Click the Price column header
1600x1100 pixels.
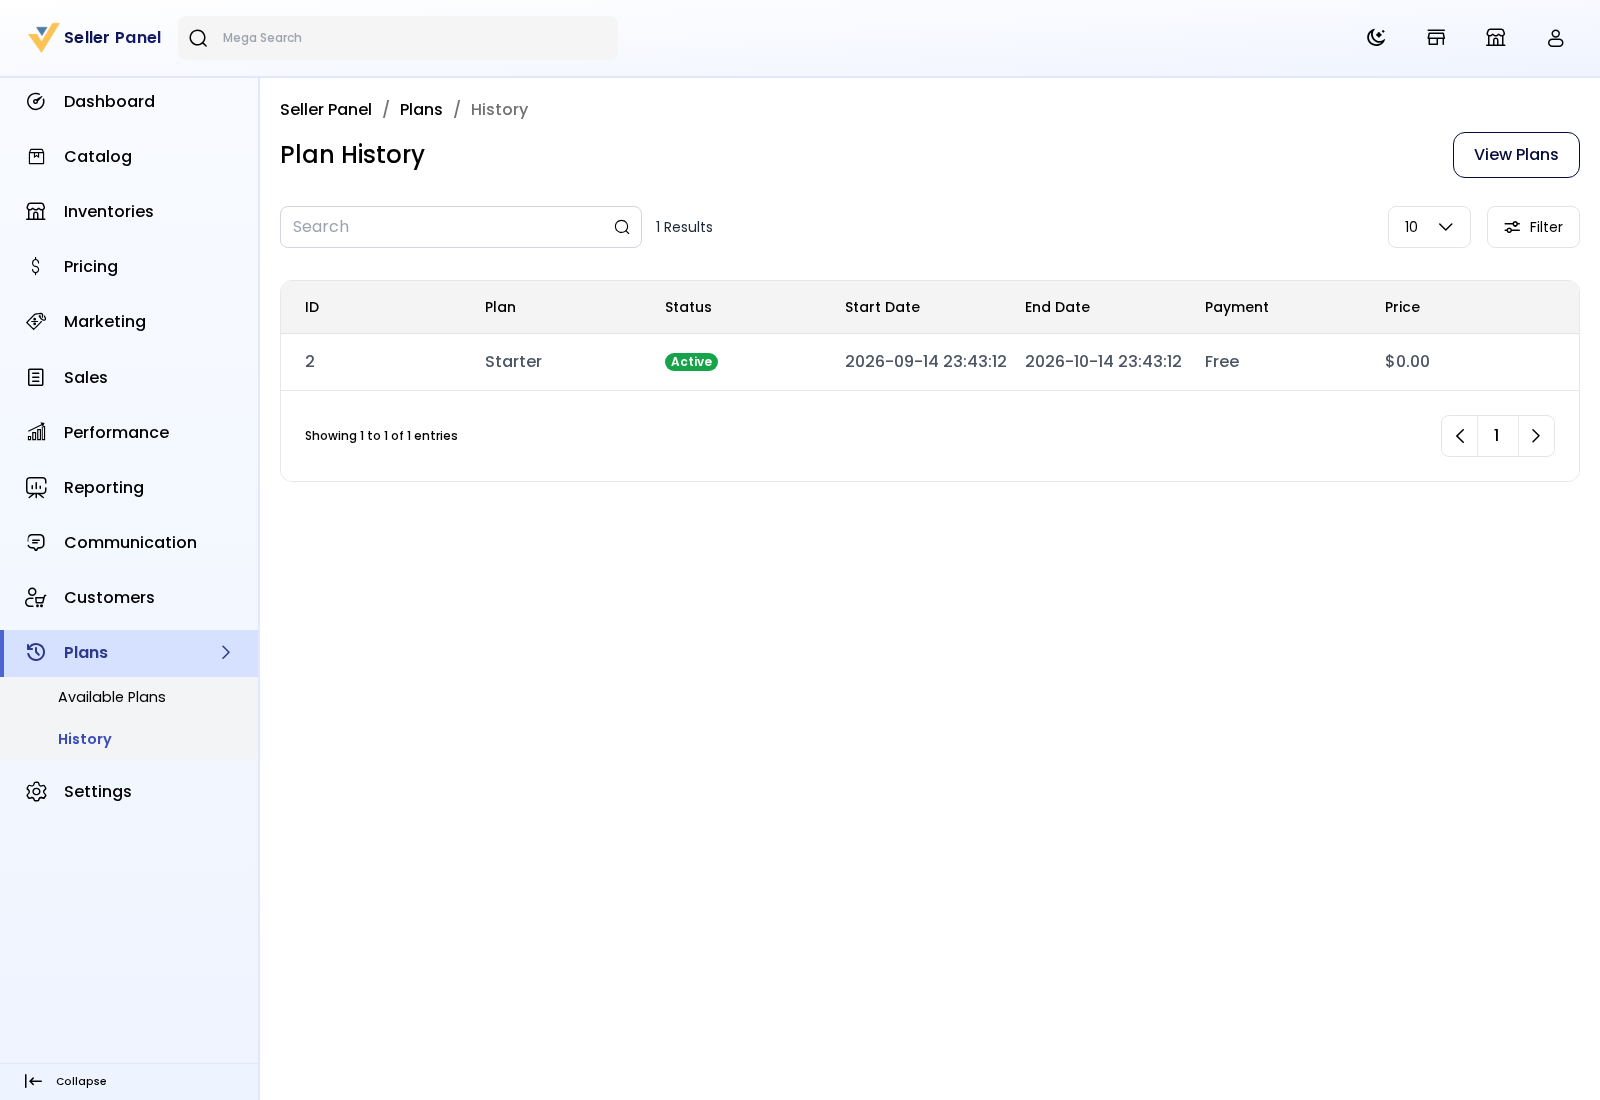tap(1402, 308)
